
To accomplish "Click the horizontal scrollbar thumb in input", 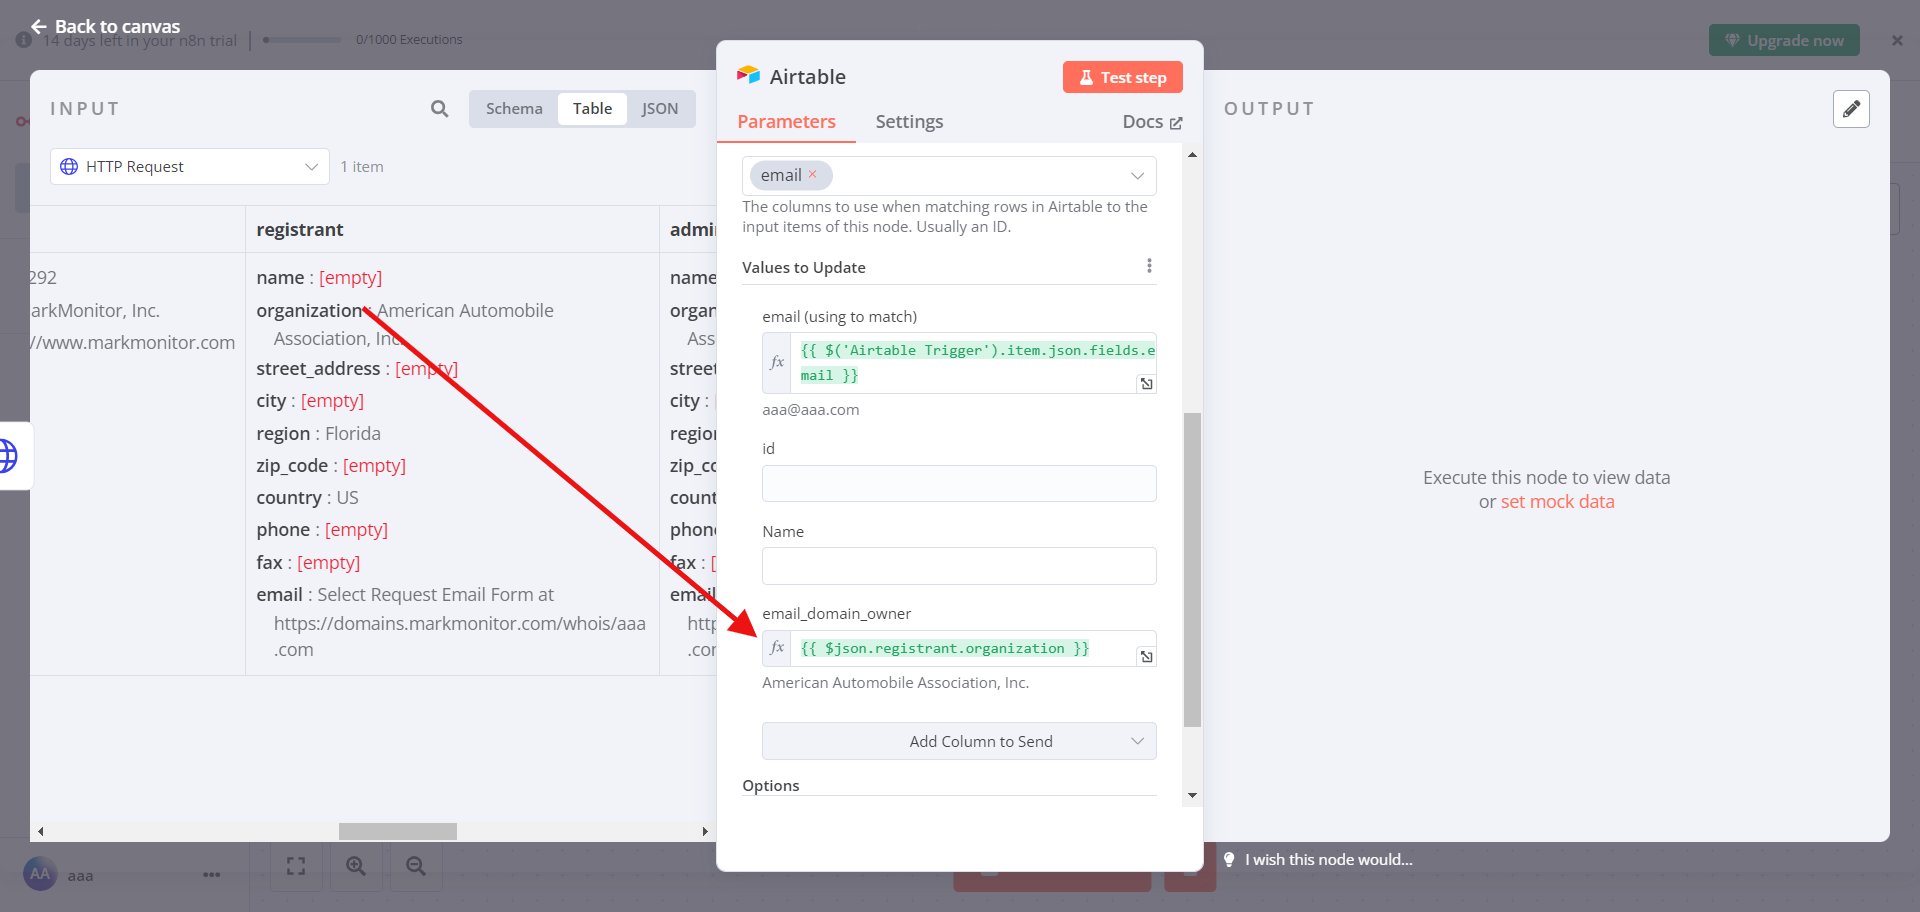I will (x=398, y=831).
